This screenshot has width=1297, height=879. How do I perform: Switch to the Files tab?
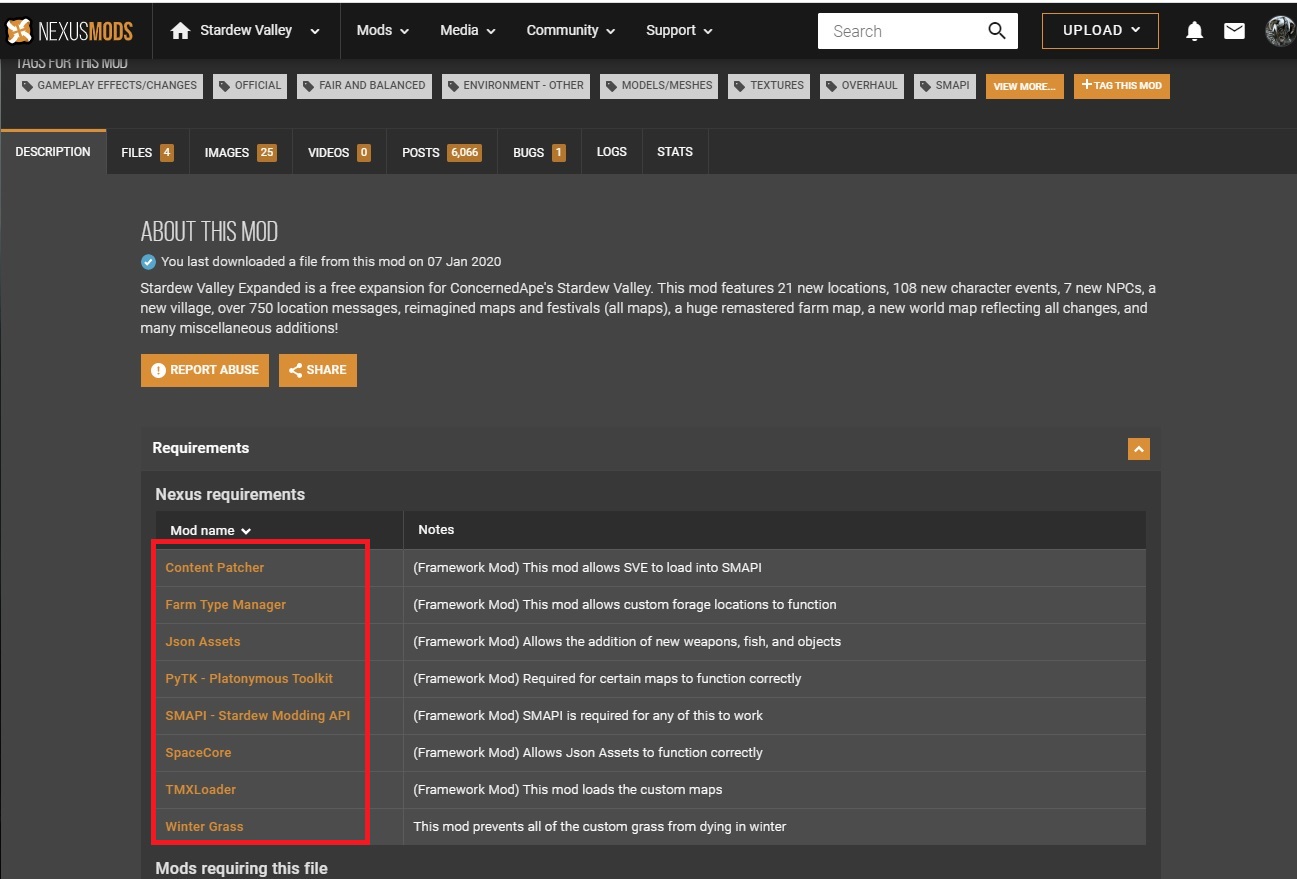point(147,153)
